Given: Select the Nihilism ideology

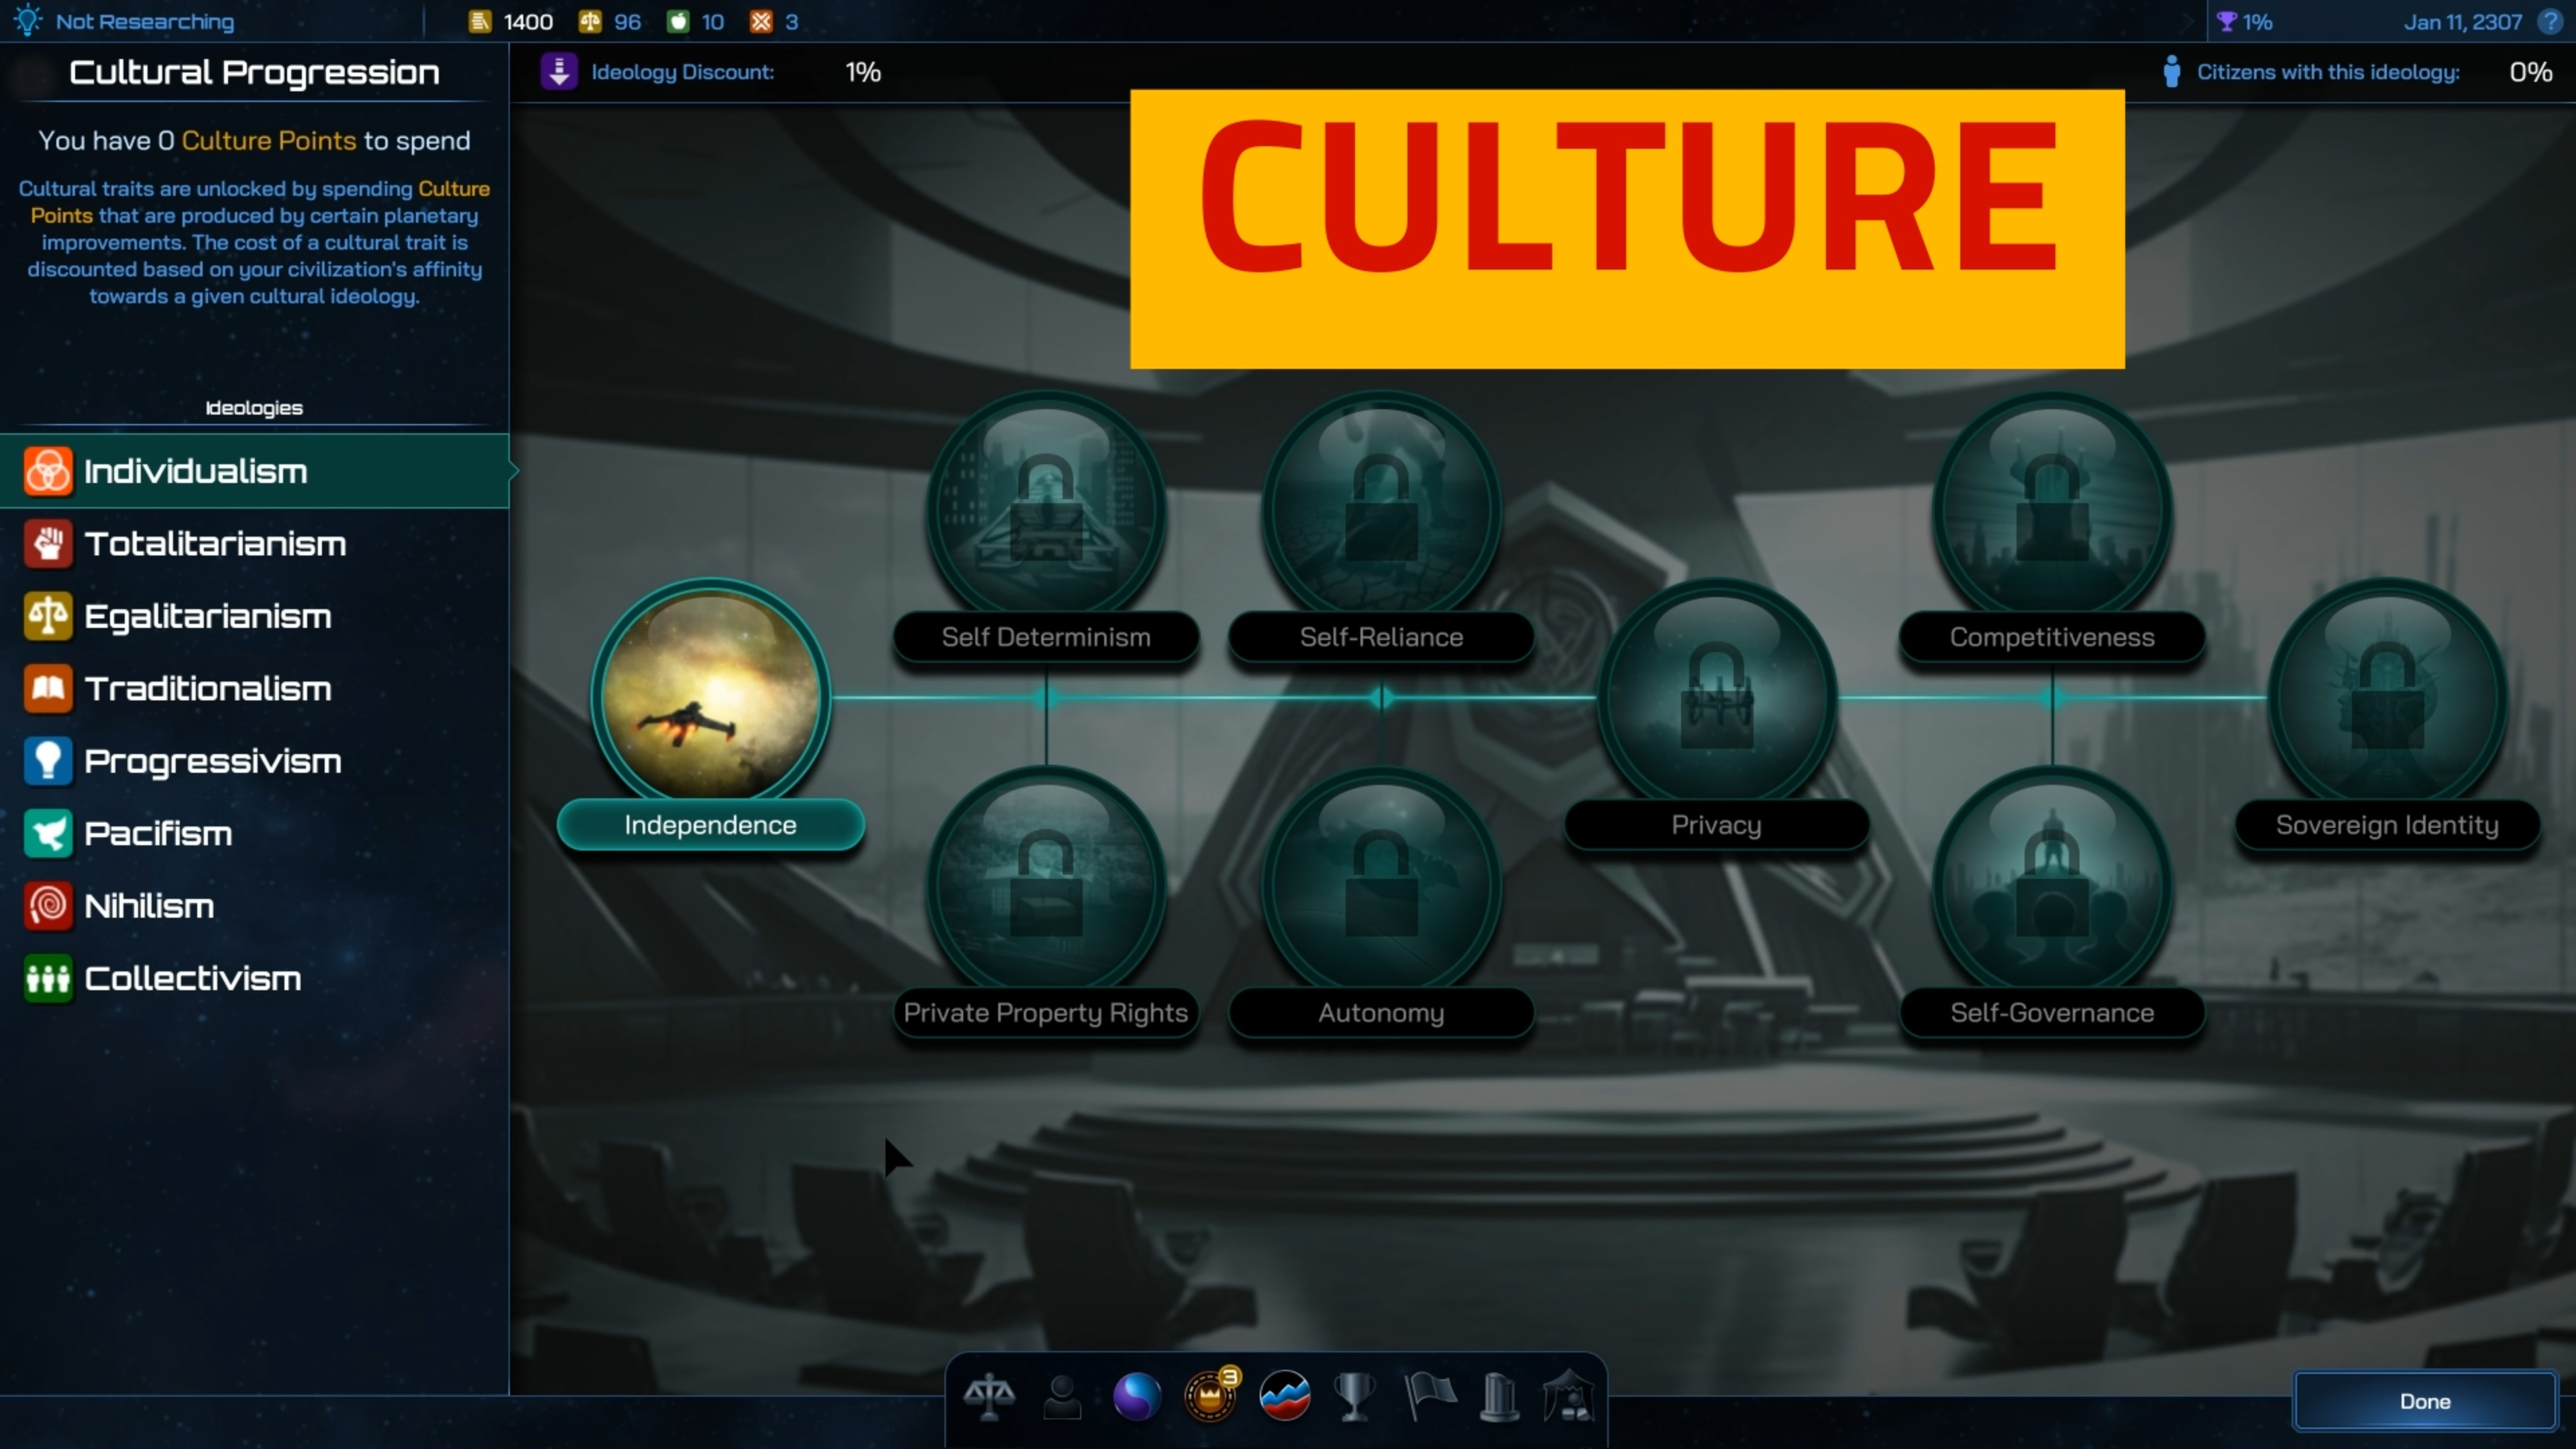Looking at the screenshot, I should (x=149, y=906).
